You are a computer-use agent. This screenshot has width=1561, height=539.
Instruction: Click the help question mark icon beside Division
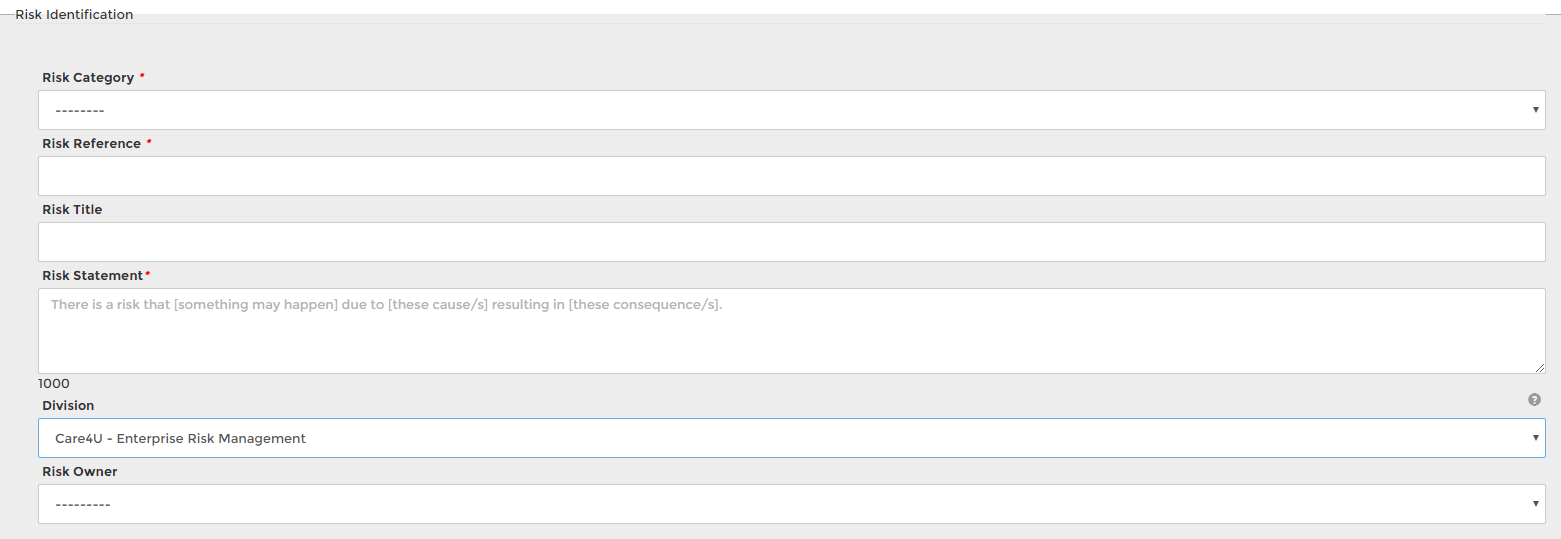[1534, 399]
